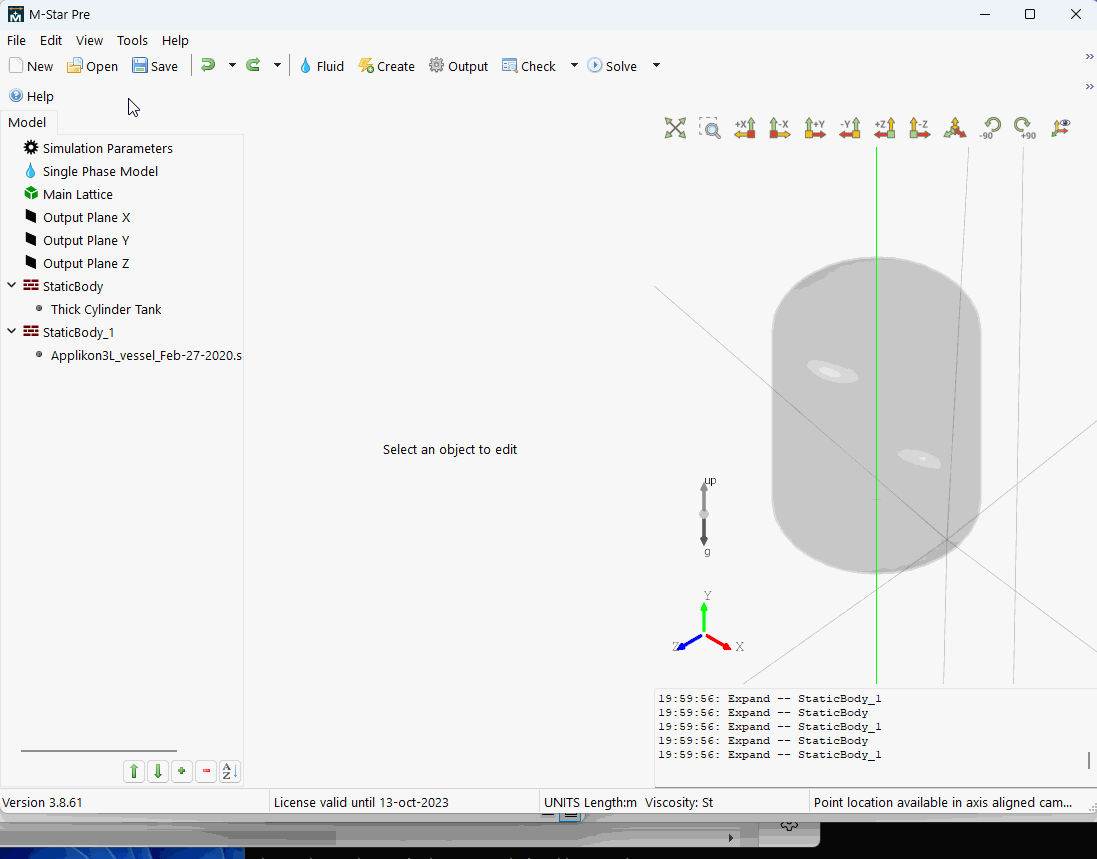Collapse the StaticBody tree node

12,285
